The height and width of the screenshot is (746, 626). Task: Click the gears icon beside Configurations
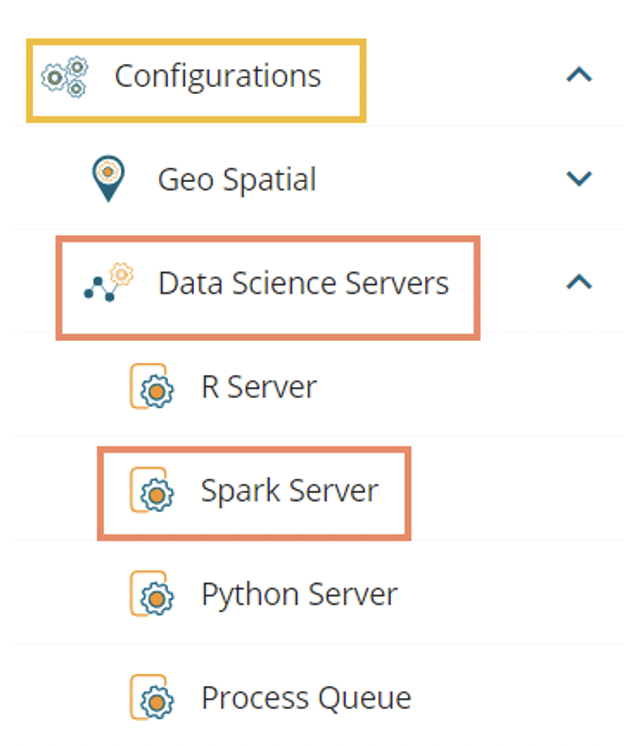[x=65, y=77]
